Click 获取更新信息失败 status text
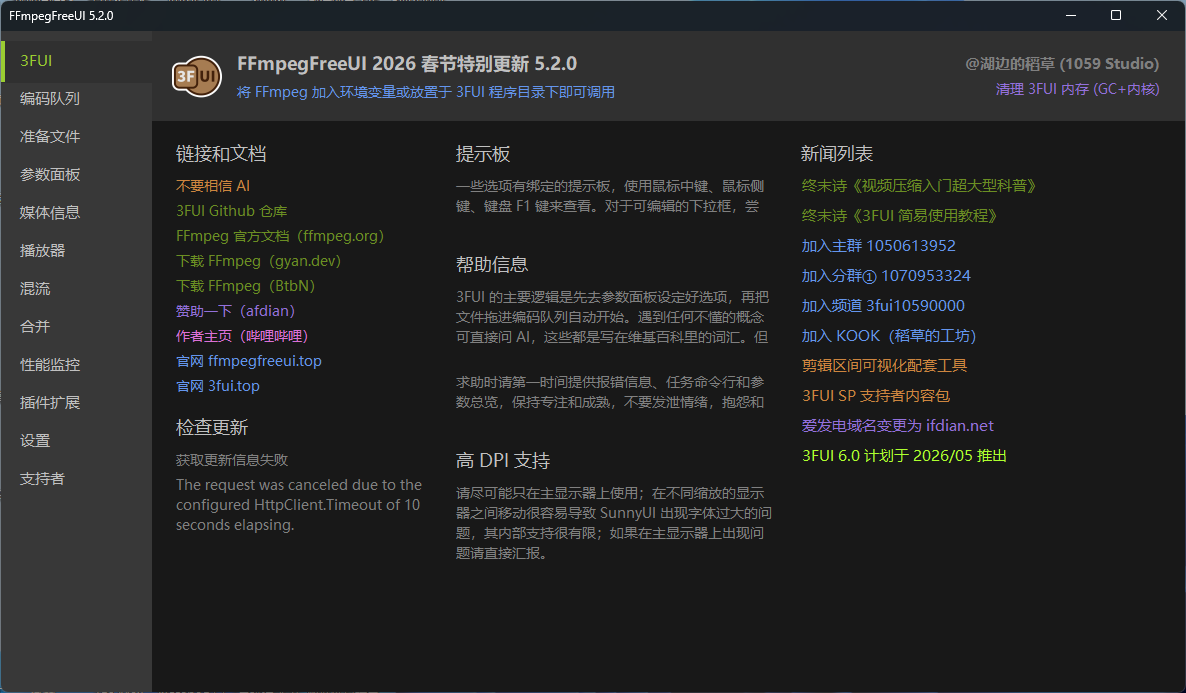This screenshot has height=693, width=1186. click(x=231, y=460)
